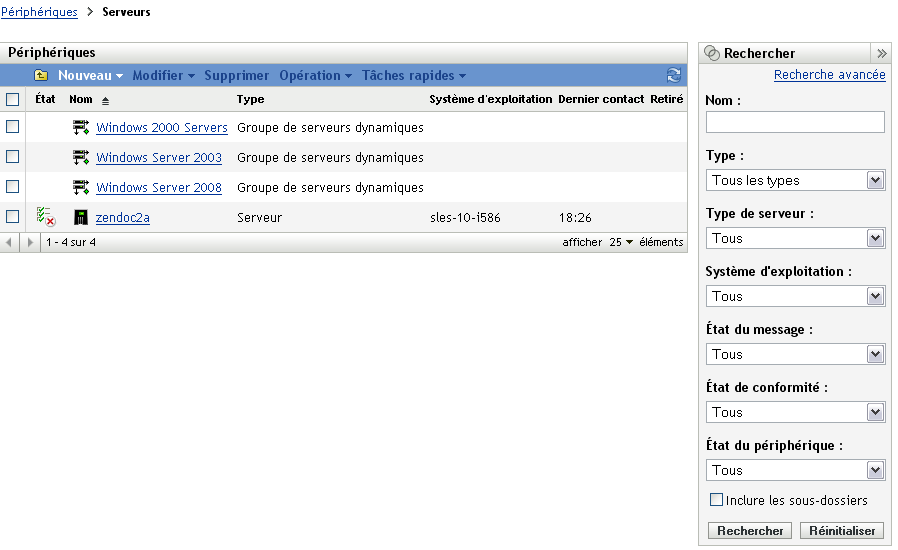This screenshot has height=550, width=898.
Task: Open the Nouveau menu
Action: (90, 76)
